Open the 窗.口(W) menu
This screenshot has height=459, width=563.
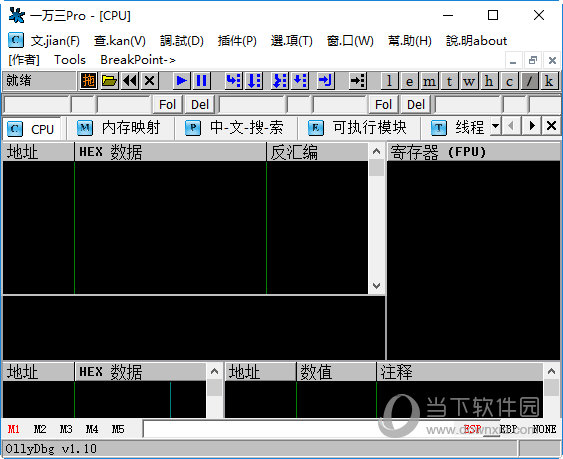[350, 41]
